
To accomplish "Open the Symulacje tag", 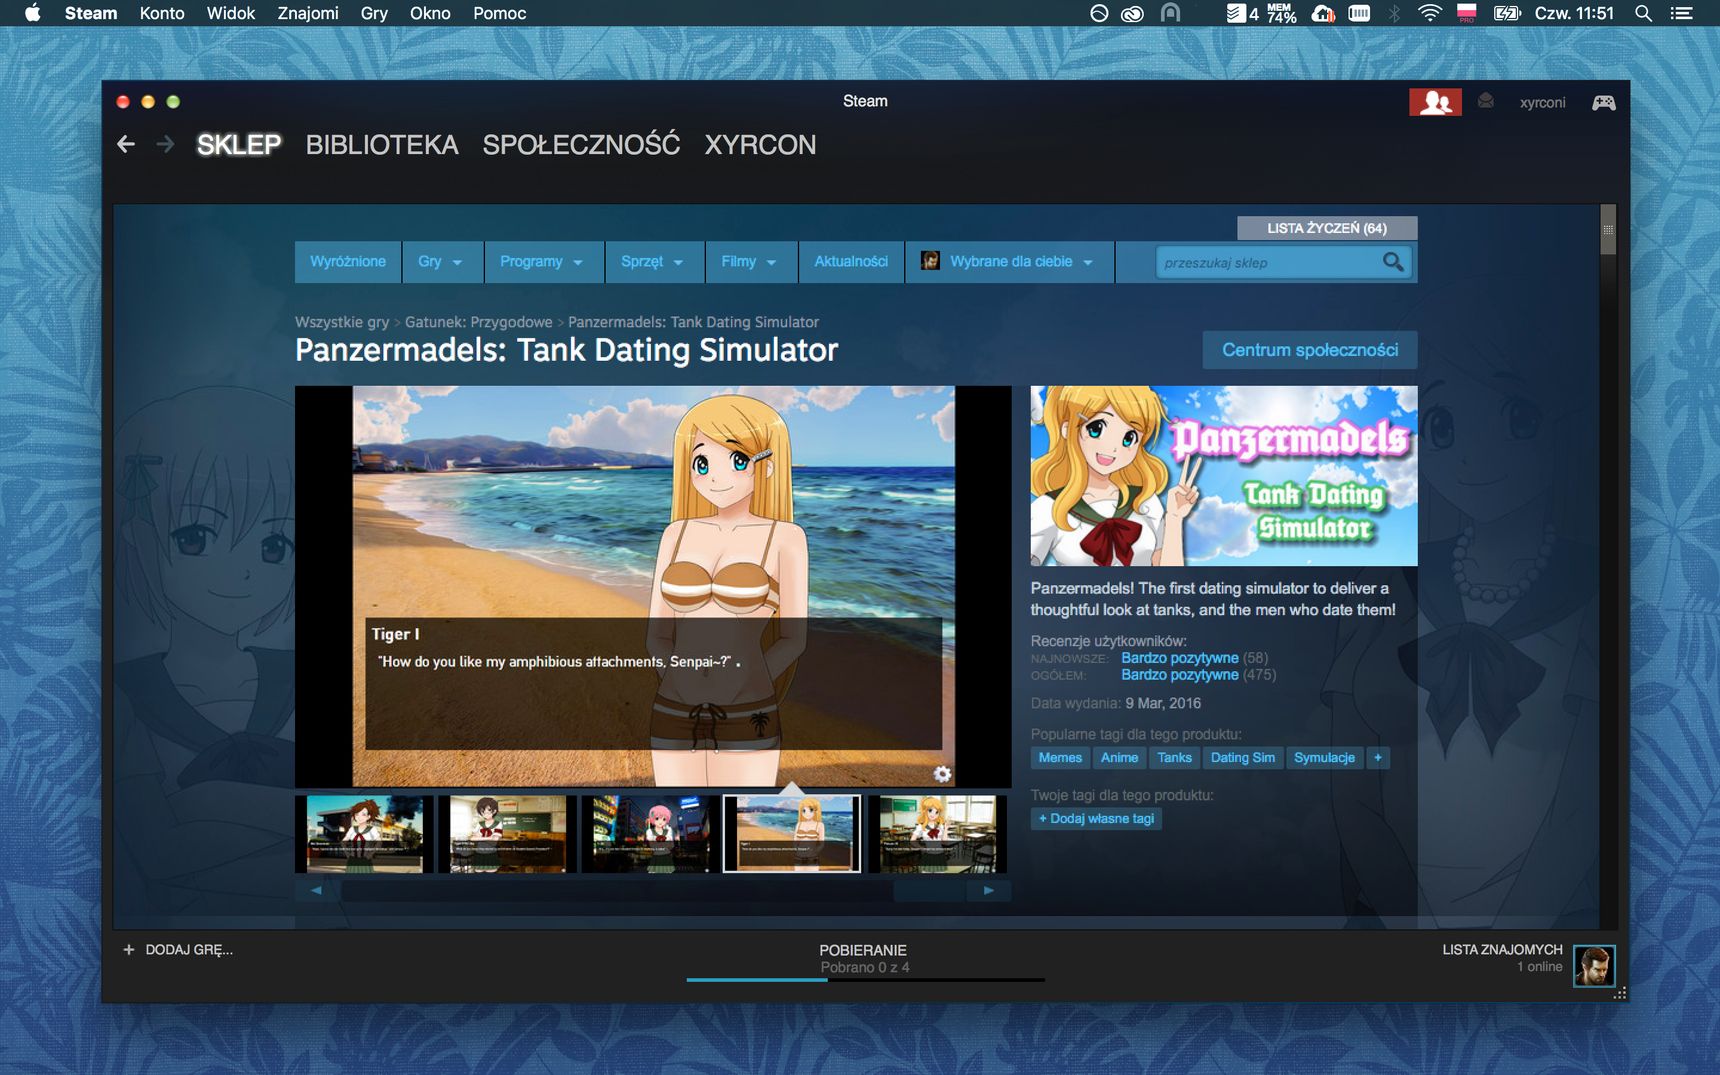I will tap(1324, 758).
